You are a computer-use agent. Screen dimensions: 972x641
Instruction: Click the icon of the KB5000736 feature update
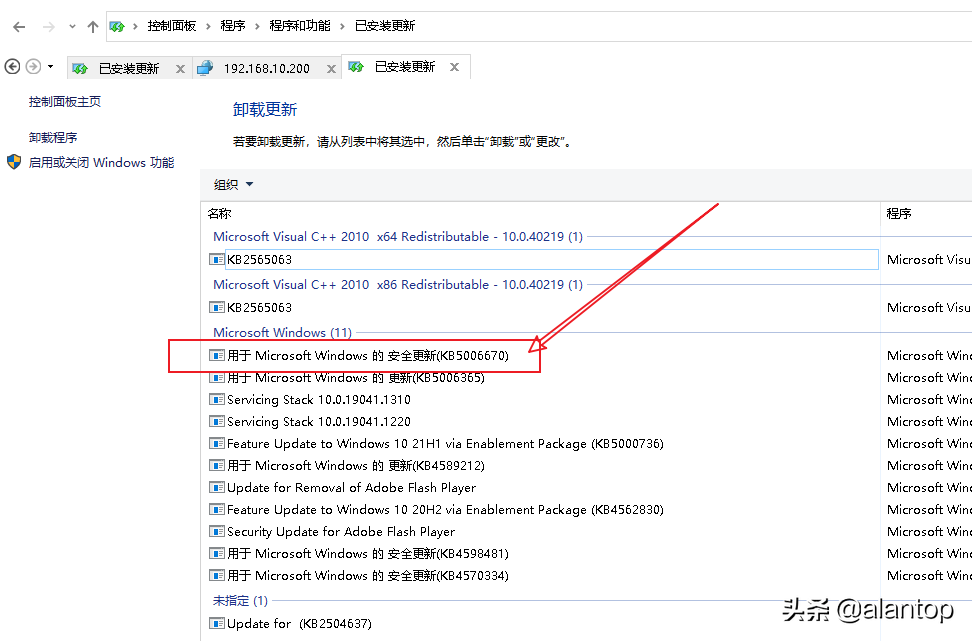click(216, 444)
